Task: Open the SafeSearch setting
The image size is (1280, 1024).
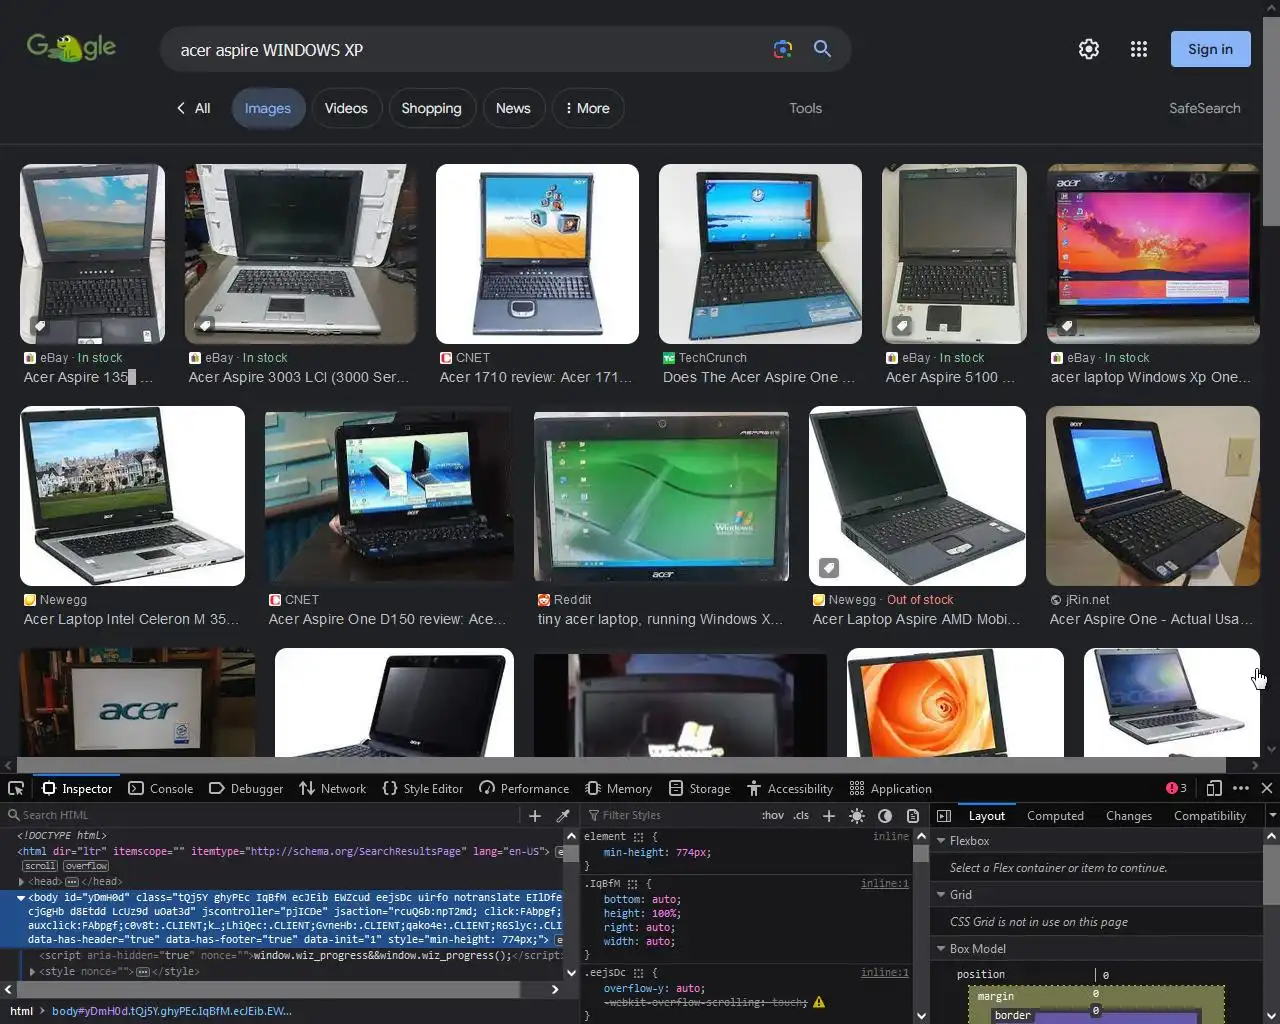Action: 1205,108
